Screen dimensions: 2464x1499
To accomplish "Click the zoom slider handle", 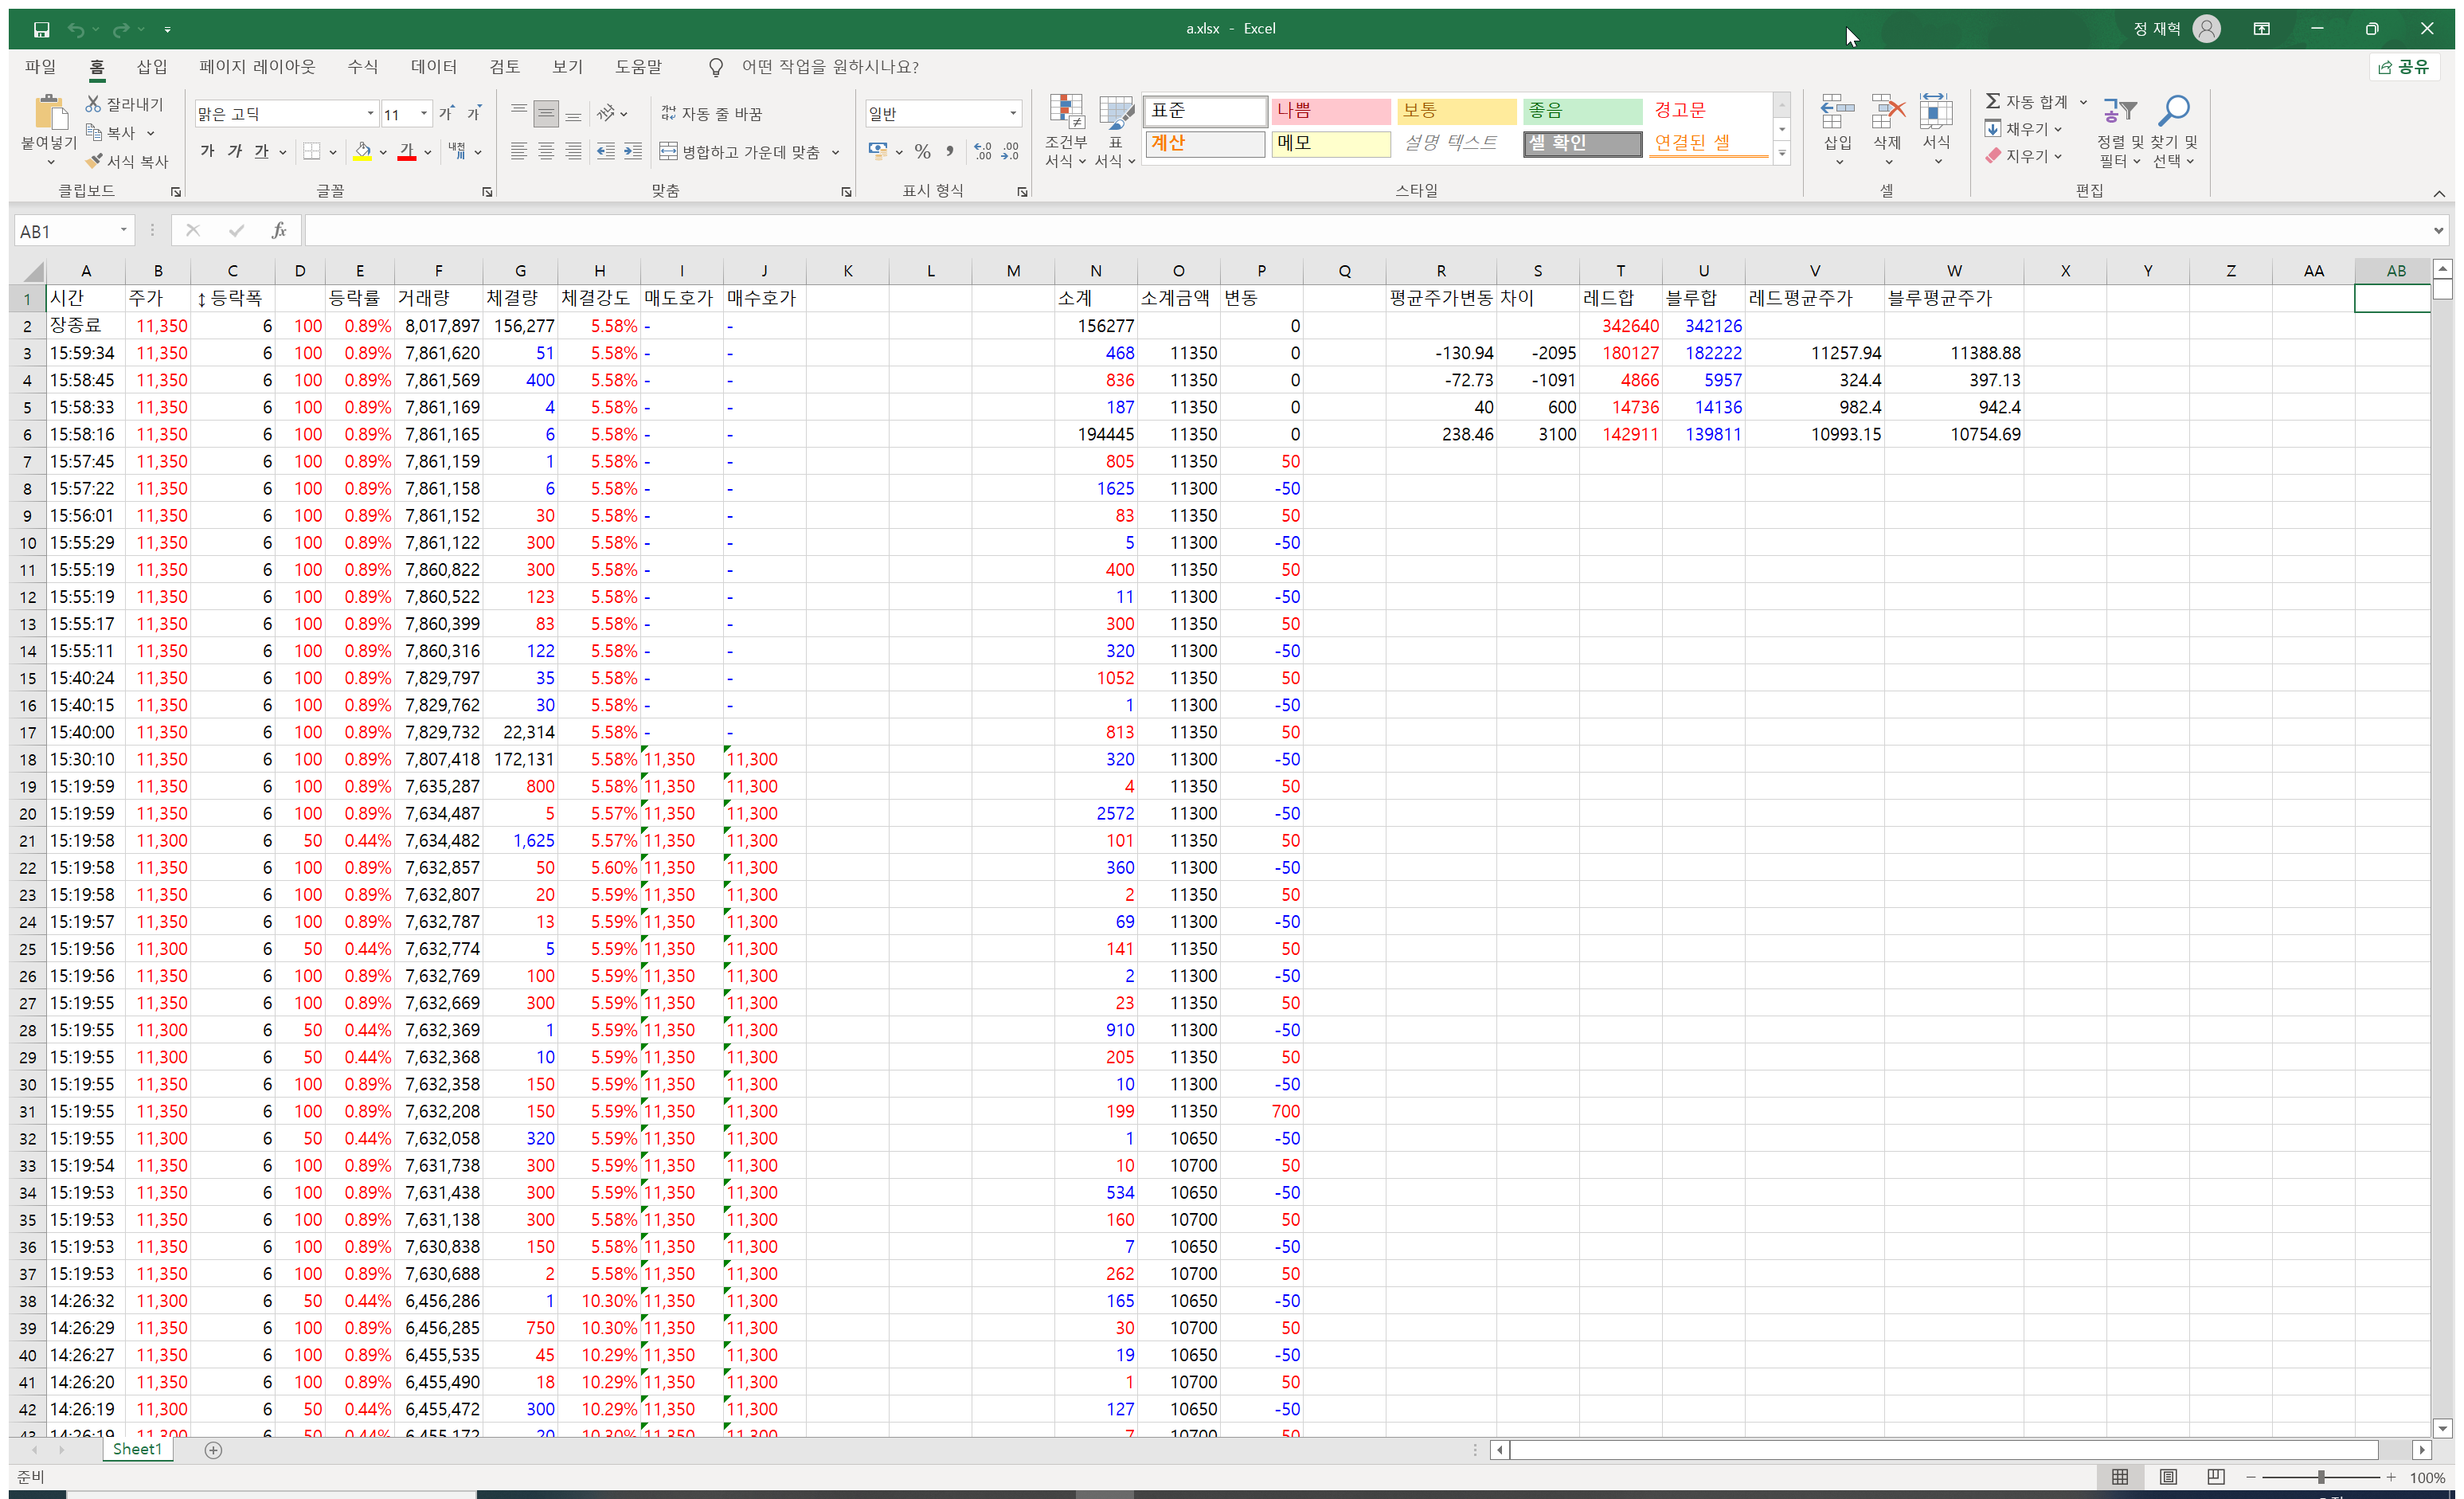I will coord(2321,1477).
